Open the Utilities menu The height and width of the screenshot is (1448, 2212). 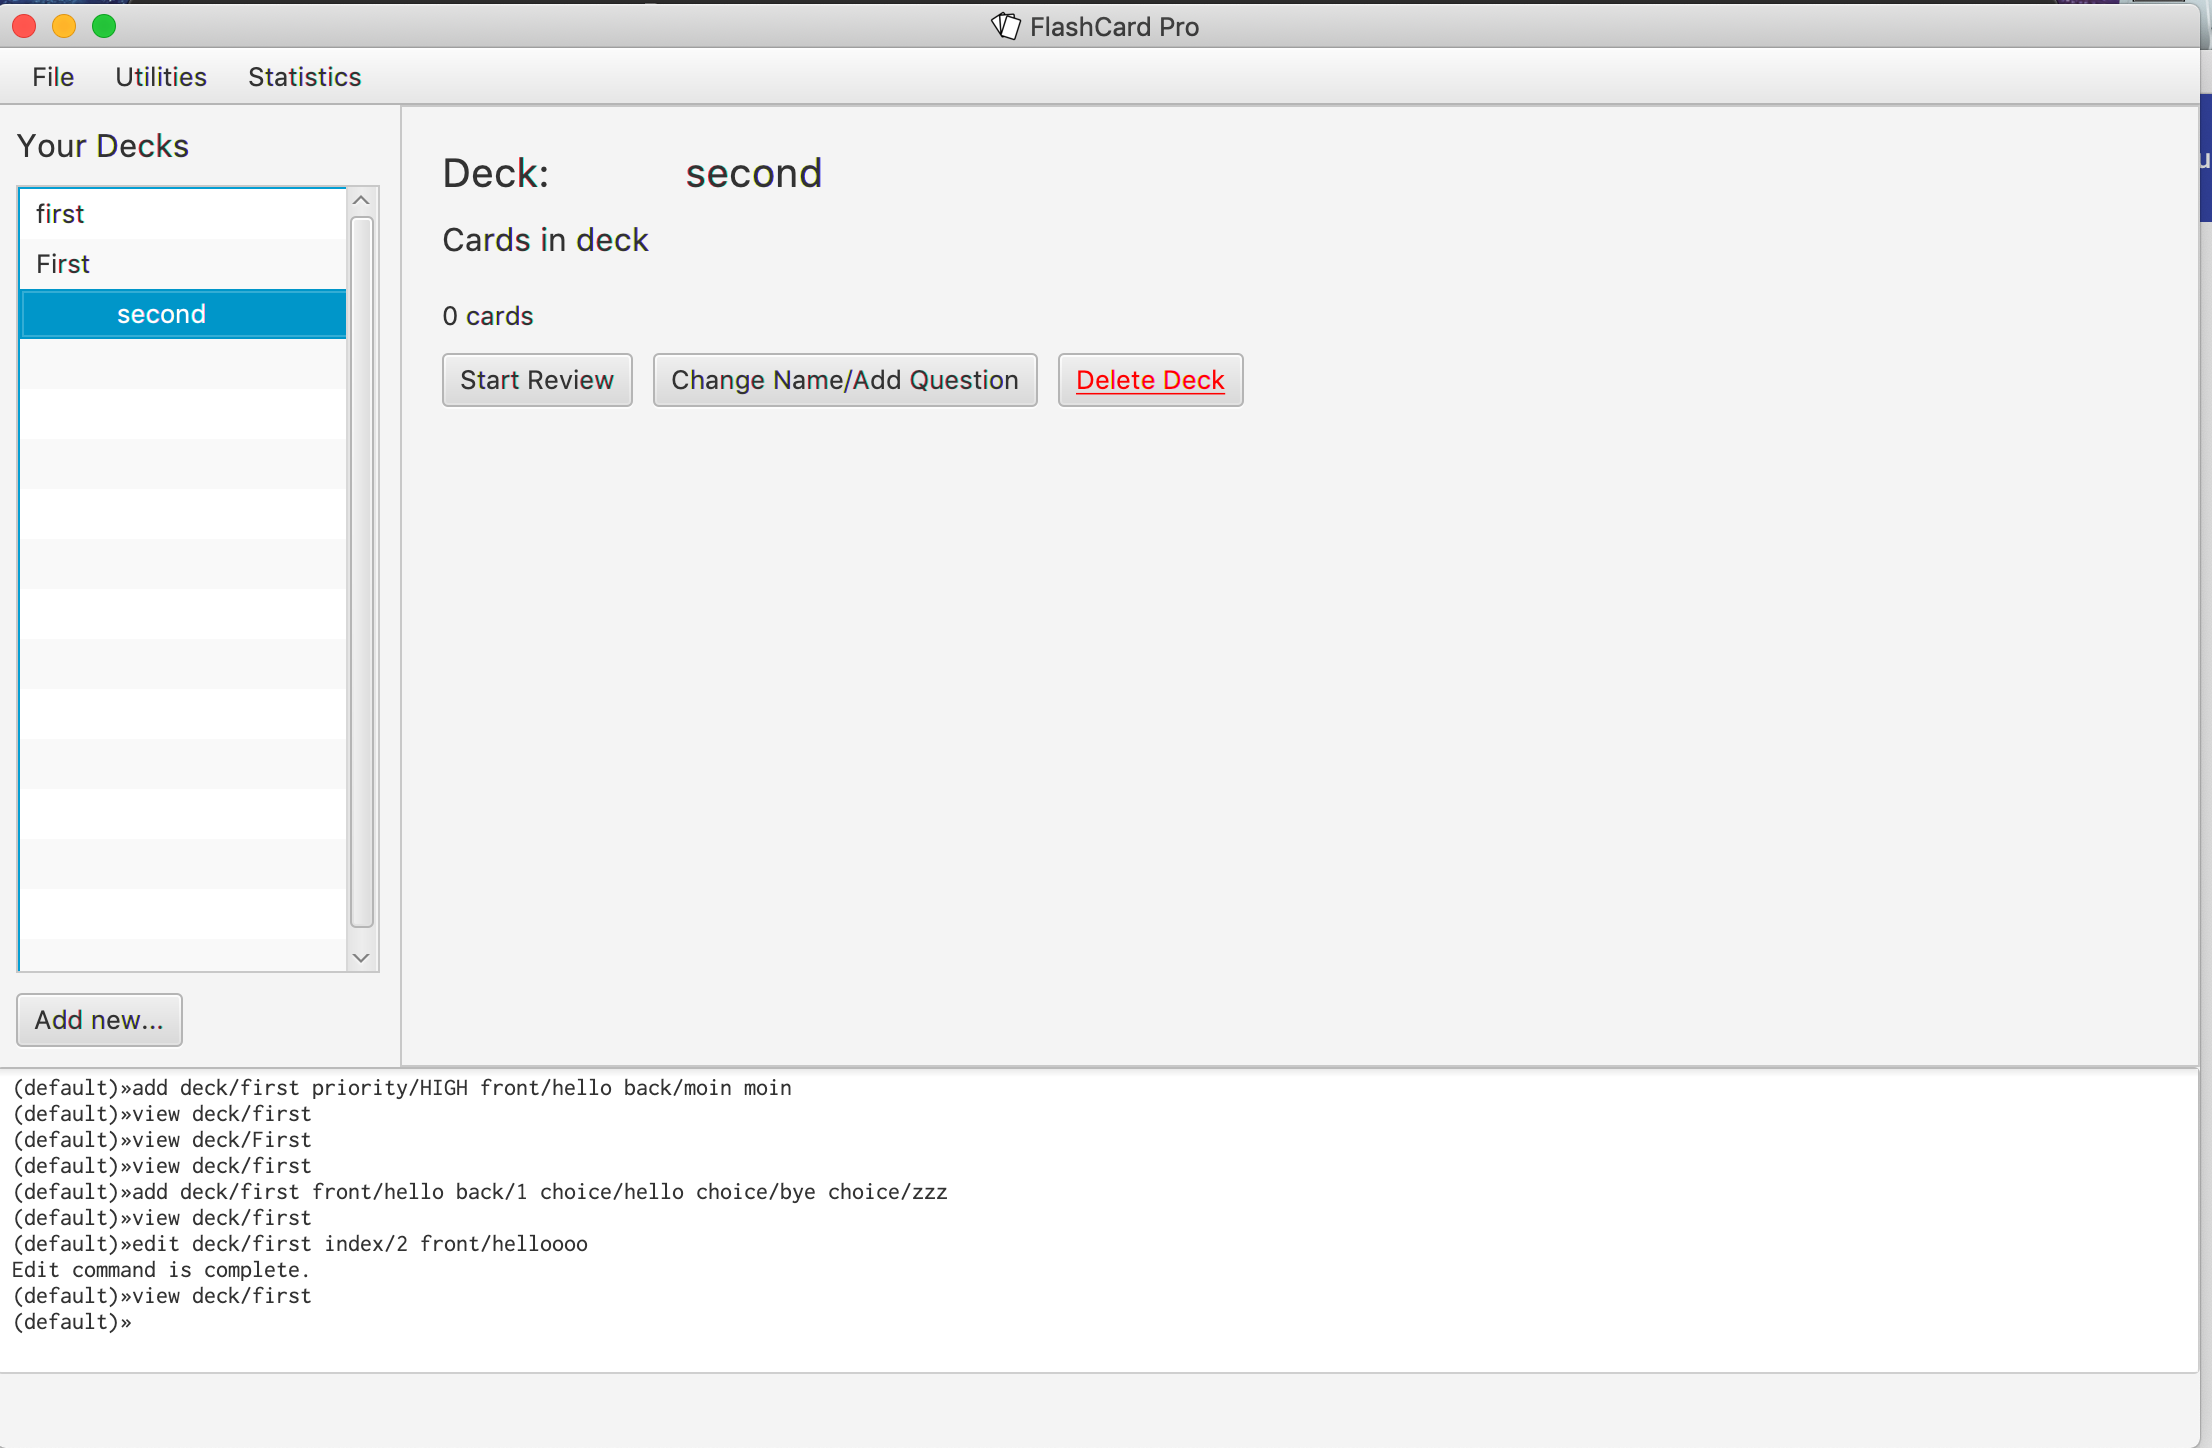[x=161, y=77]
